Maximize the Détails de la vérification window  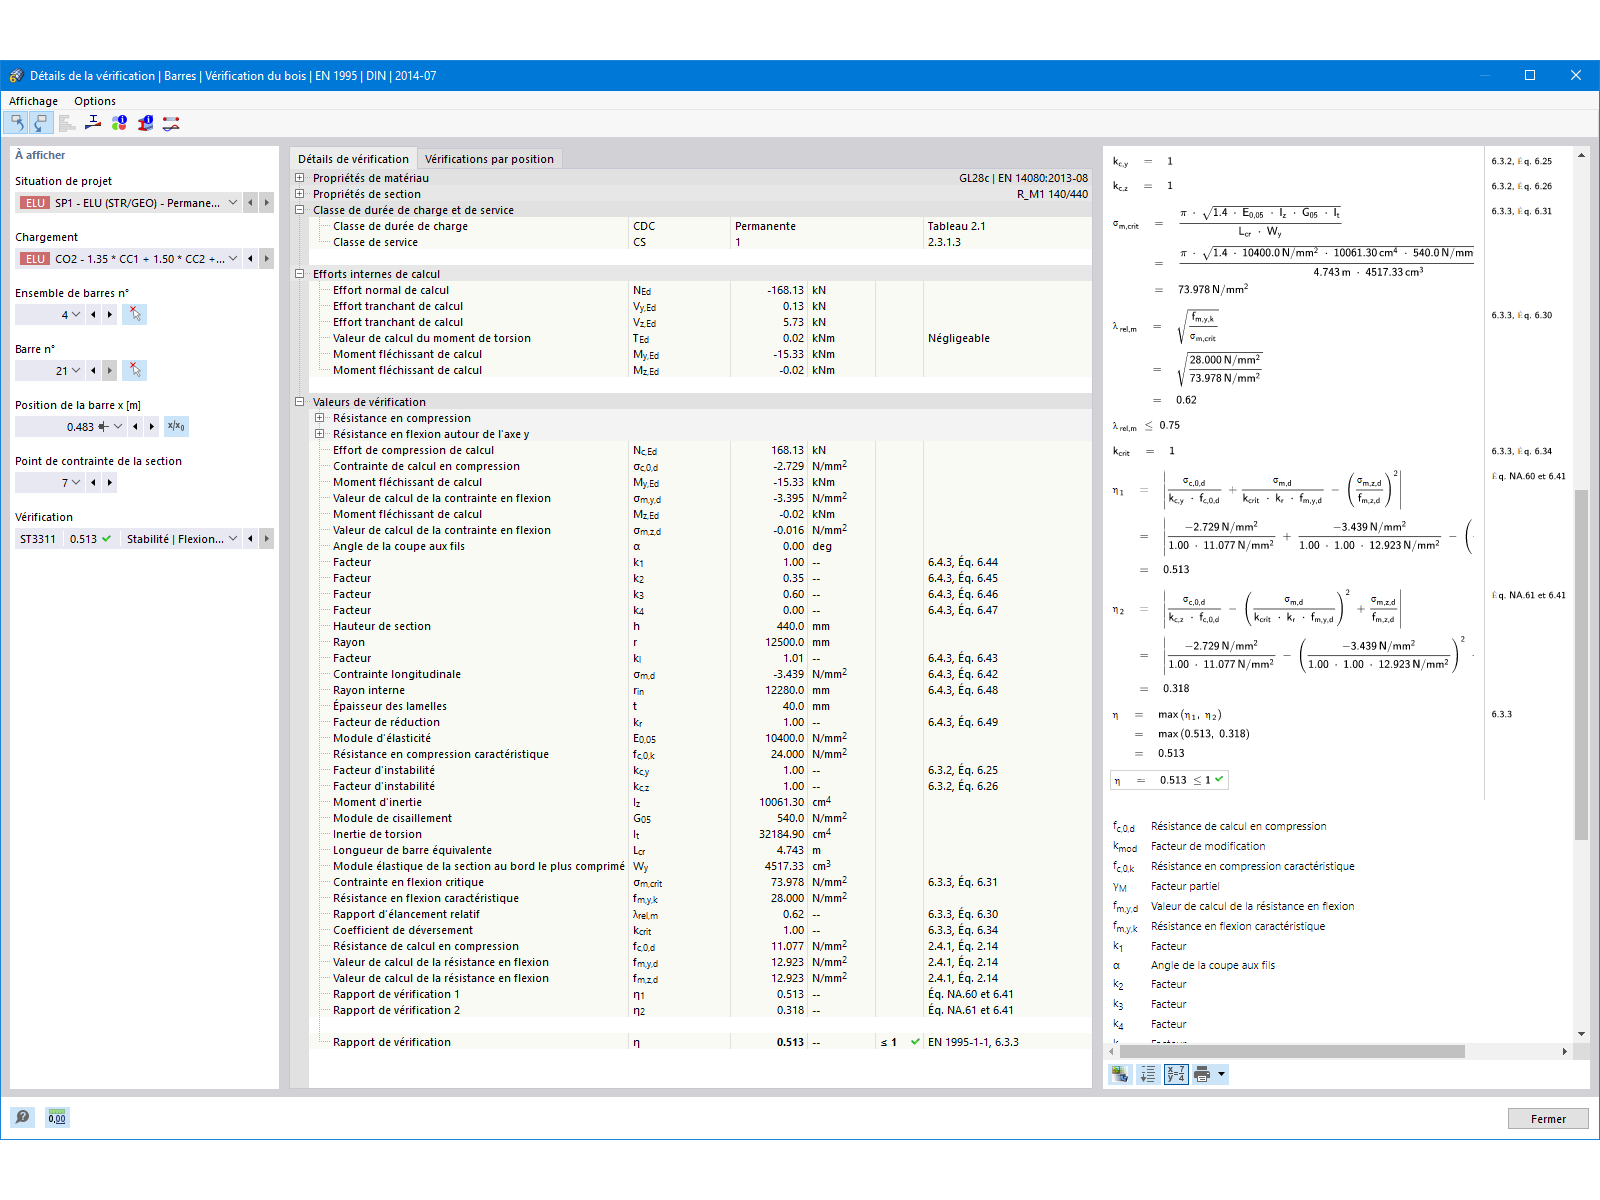[x=1530, y=75]
